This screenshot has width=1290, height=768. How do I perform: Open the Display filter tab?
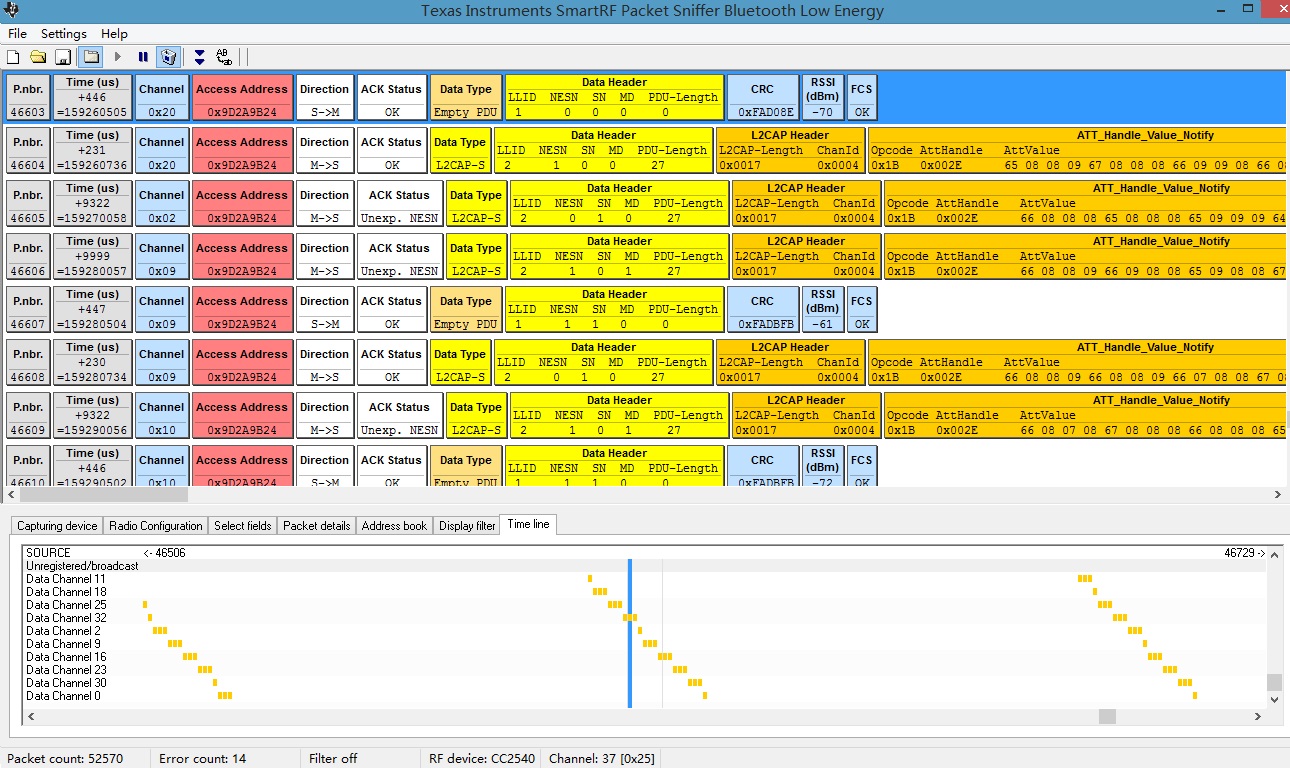[467, 526]
